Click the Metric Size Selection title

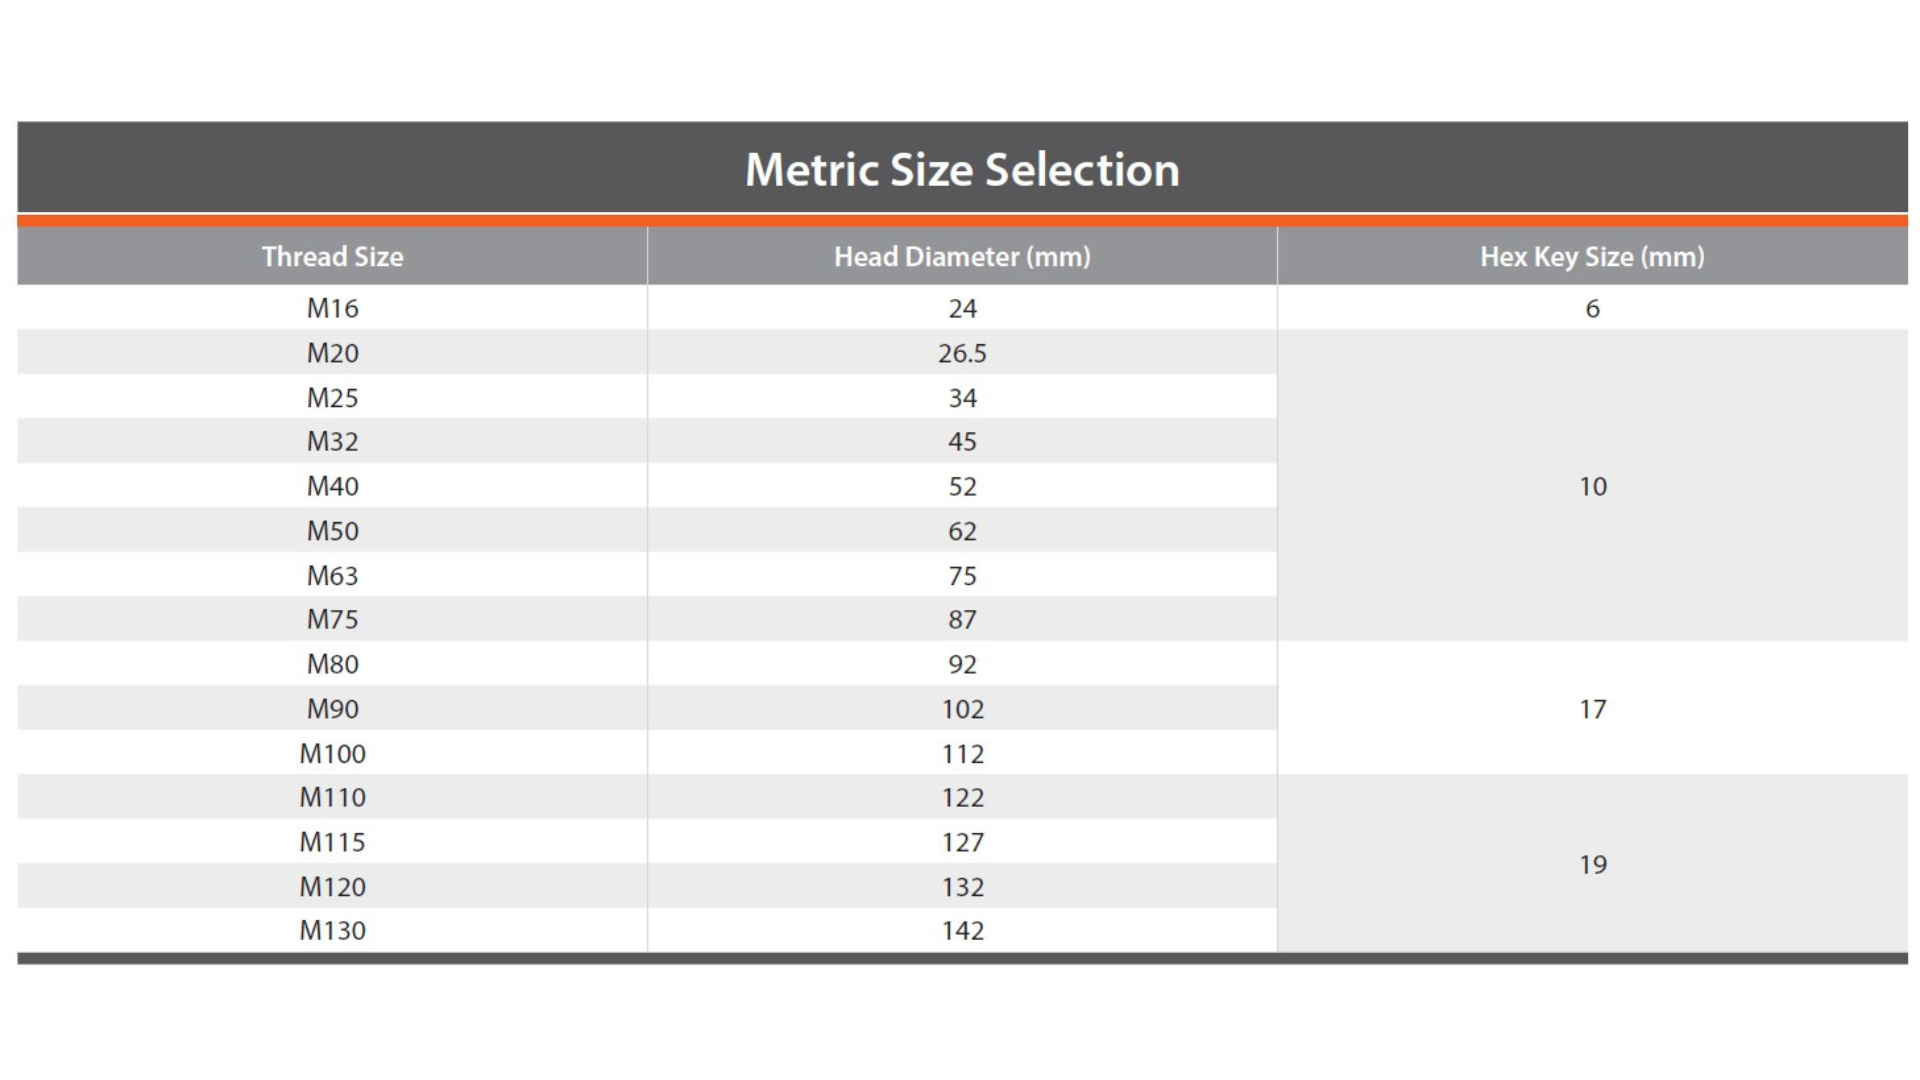(962, 169)
